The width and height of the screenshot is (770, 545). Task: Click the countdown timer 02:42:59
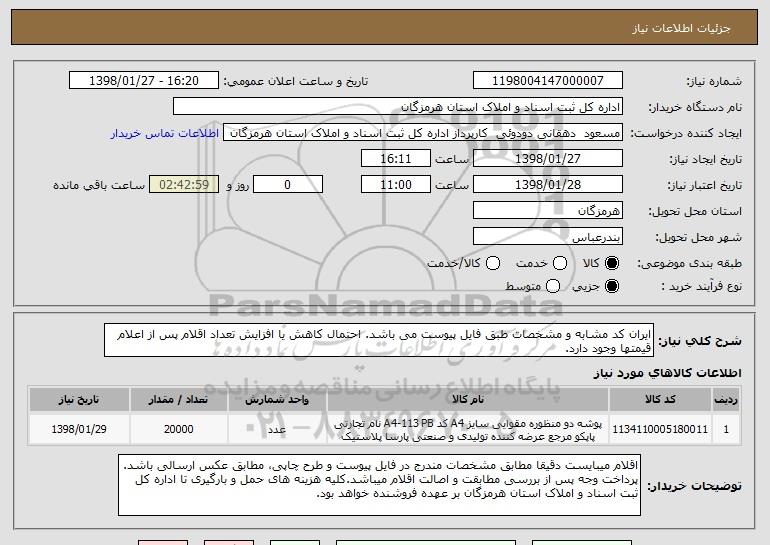click(x=184, y=185)
